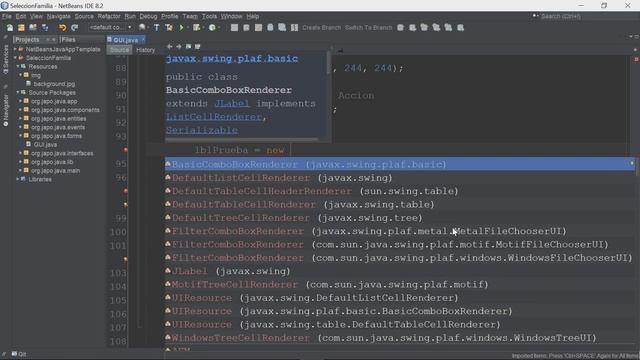Screen dimensions: 640x360
Task: Expand the org.japo.java.app package
Action: (20, 101)
